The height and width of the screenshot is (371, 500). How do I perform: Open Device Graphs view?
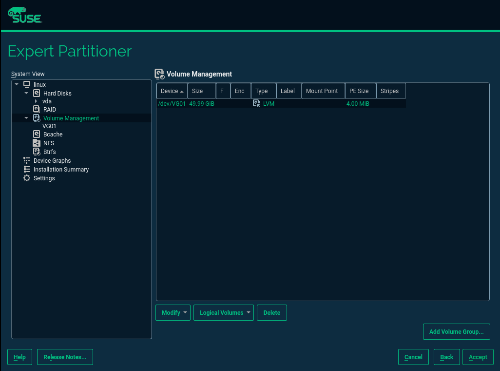52,161
